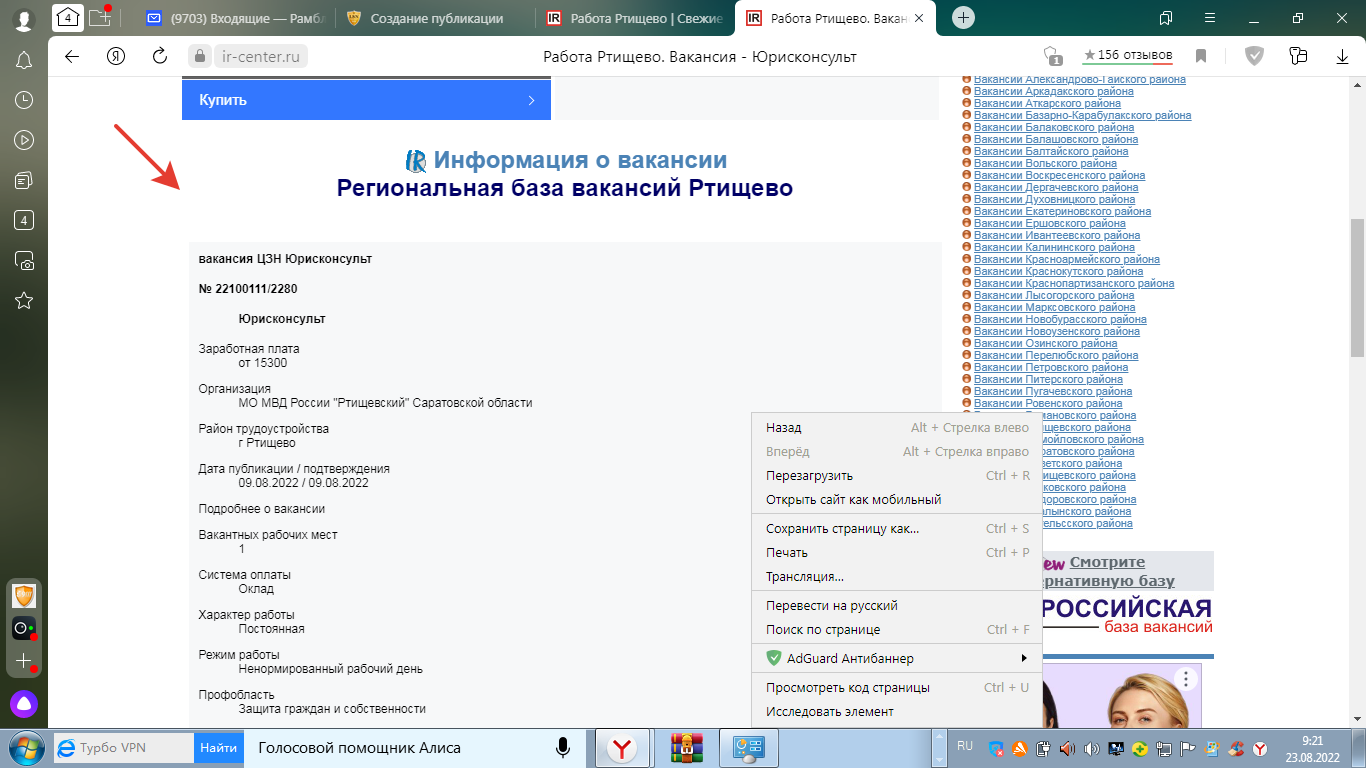1366x768 pixels.
Task: Open the Yandex home page via the Я icon
Action: click(x=116, y=56)
